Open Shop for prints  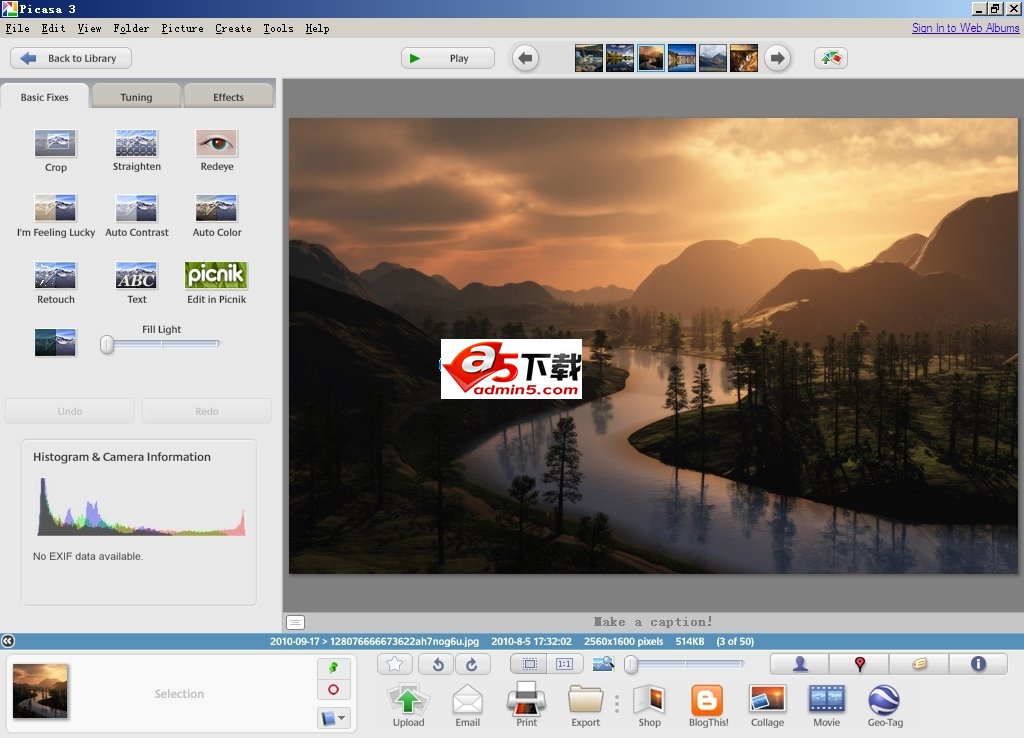(649, 705)
